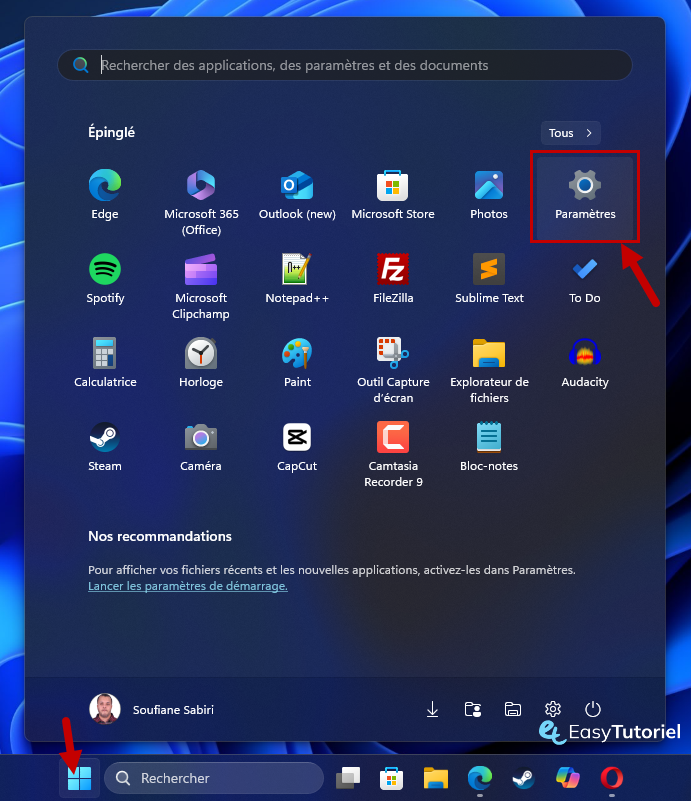Show all apps with Tous button

tap(570, 133)
